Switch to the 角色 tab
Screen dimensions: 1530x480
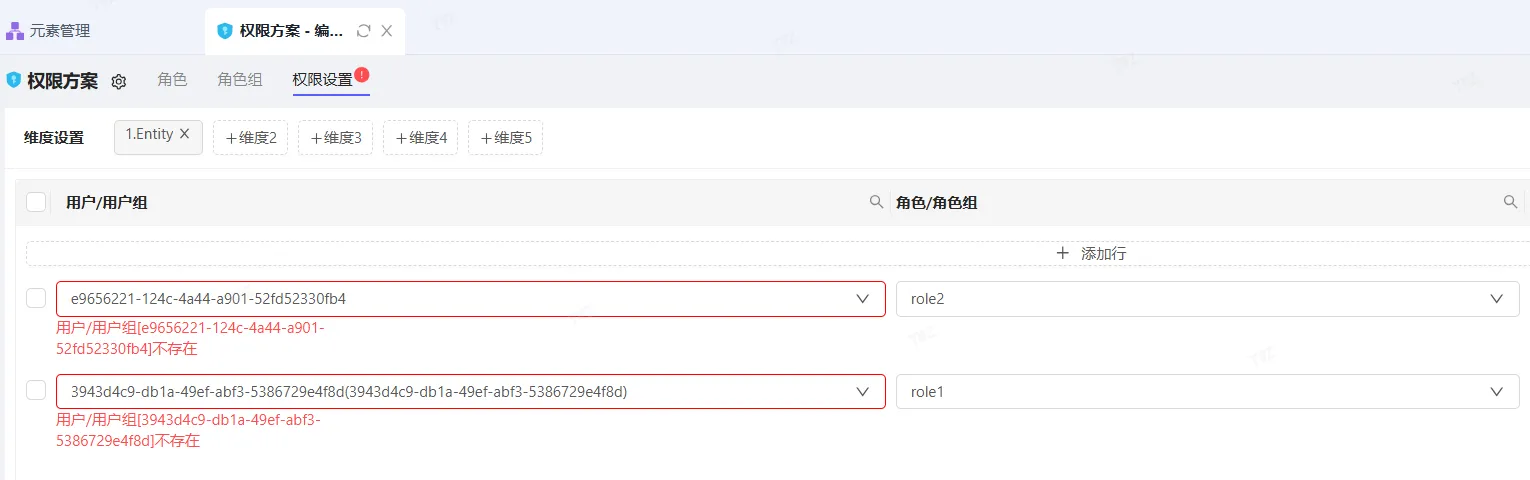172,80
